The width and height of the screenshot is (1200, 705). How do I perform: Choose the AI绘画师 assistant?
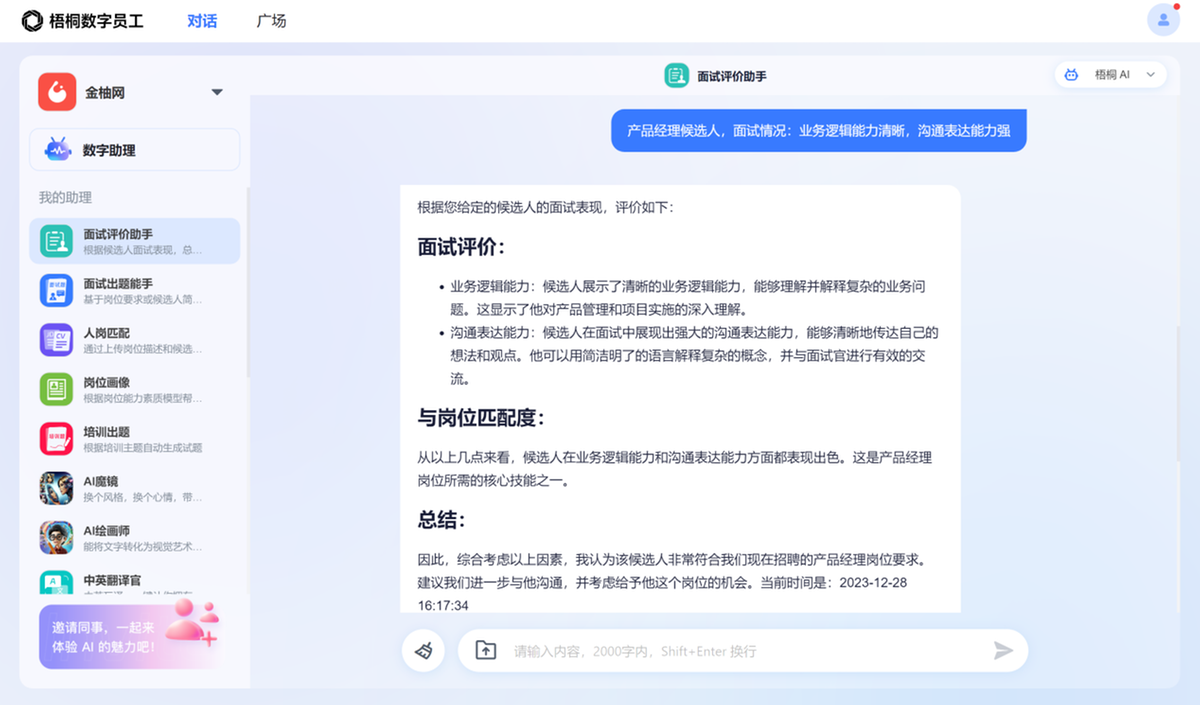tap(56, 538)
